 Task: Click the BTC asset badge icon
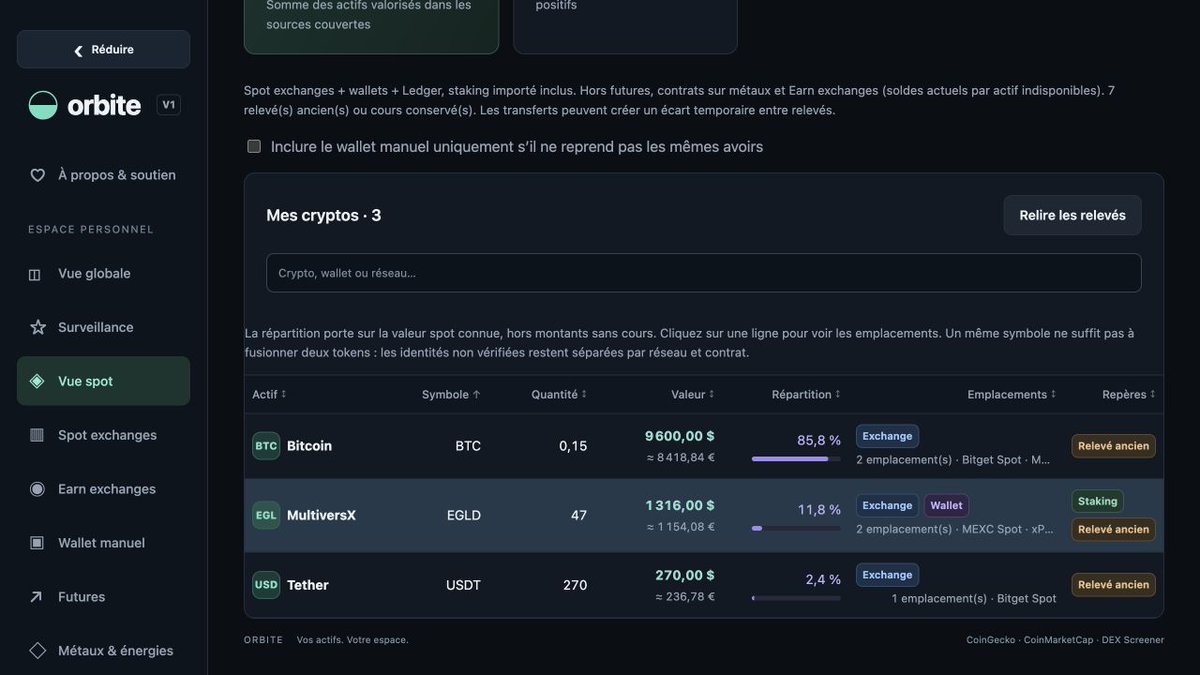pos(266,446)
